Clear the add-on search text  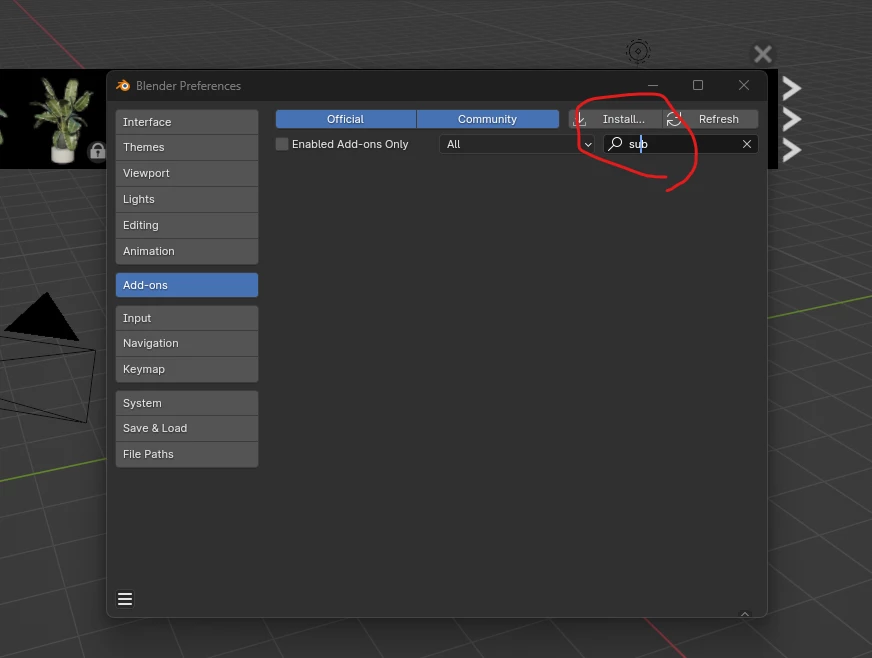(747, 144)
